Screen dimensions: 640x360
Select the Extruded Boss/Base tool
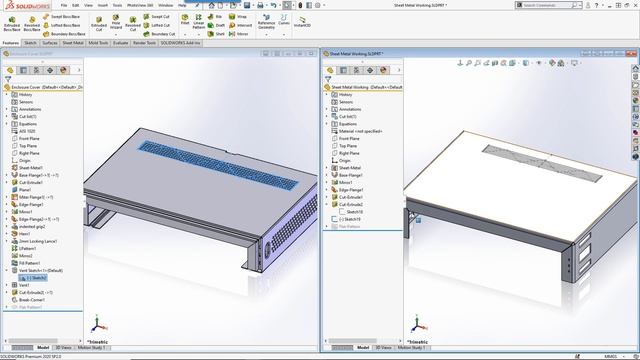click(x=11, y=24)
